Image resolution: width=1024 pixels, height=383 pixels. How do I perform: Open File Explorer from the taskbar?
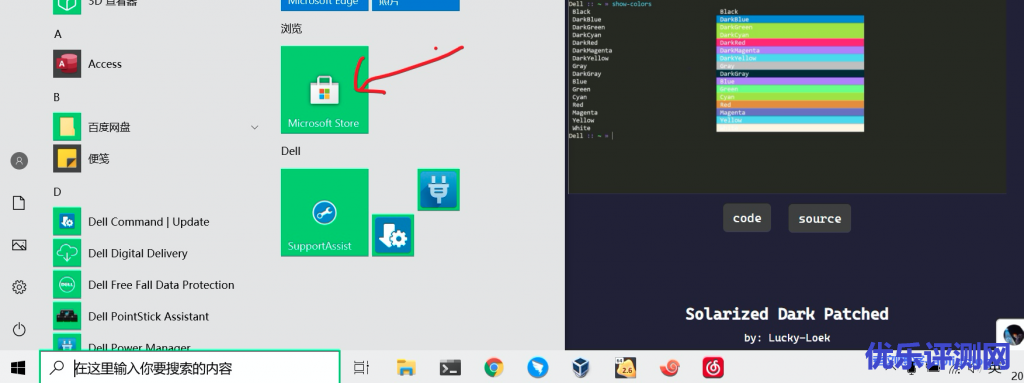[406, 368]
